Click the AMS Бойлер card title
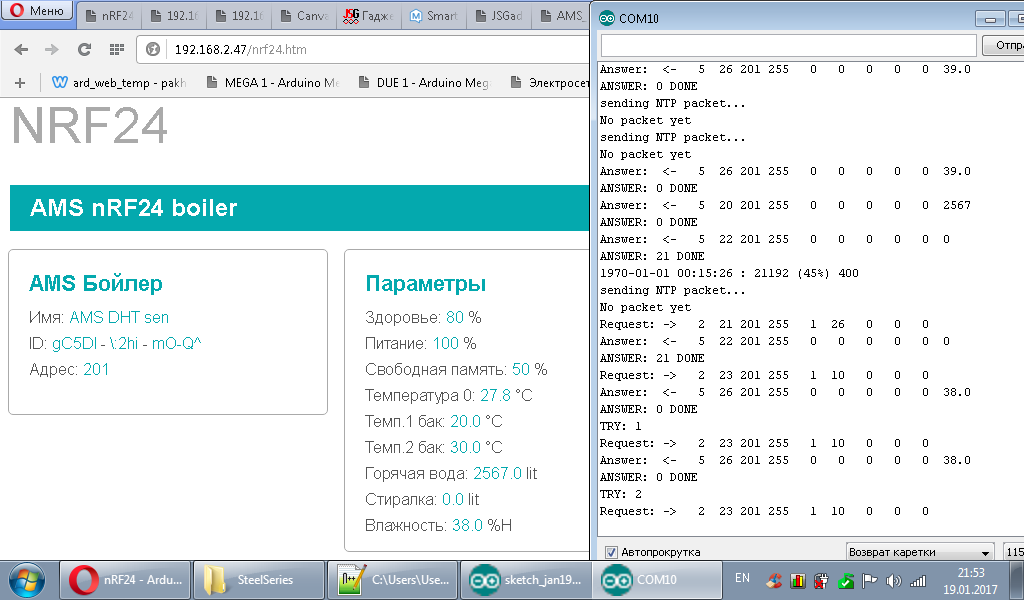The width and height of the screenshot is (1024, 600). (x=96, y=283)
